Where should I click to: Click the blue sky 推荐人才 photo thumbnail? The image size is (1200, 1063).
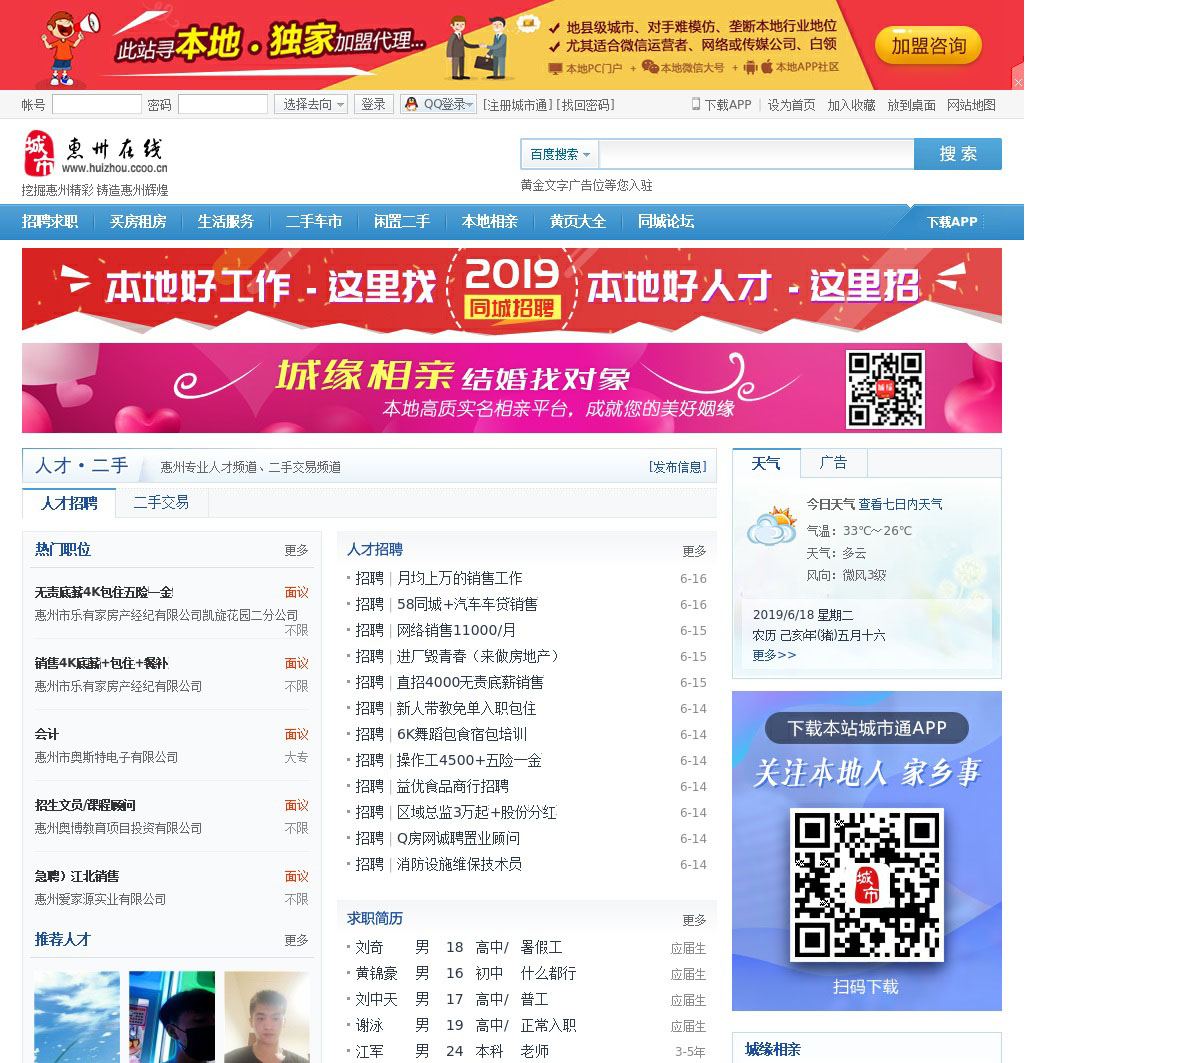tap(77, 1017)
